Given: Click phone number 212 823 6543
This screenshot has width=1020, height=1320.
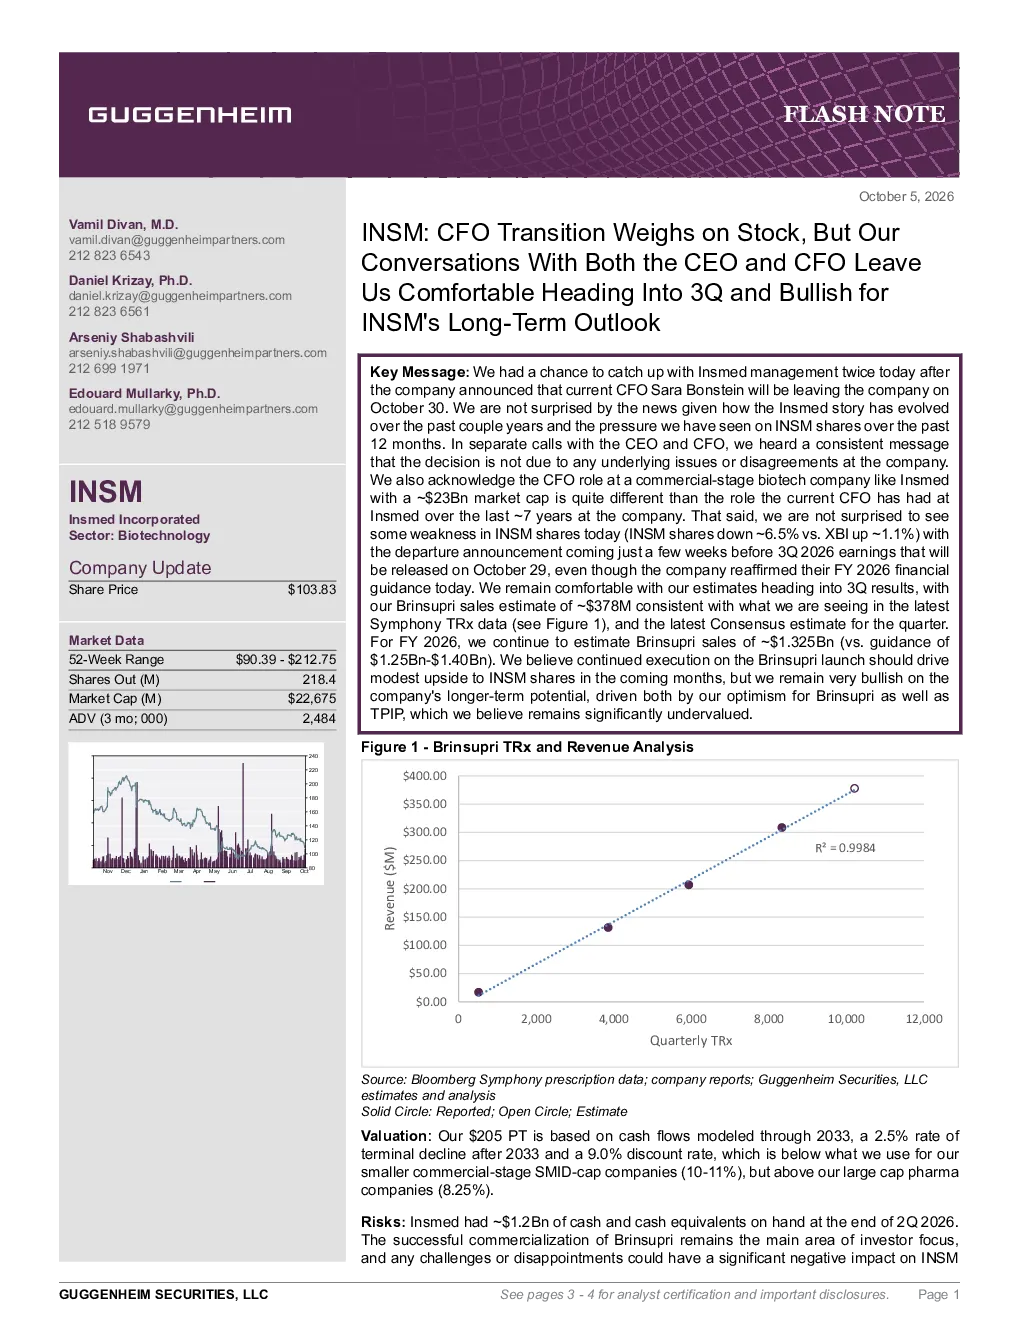Looking at the screenshot, I should click(x=109, y=256).
